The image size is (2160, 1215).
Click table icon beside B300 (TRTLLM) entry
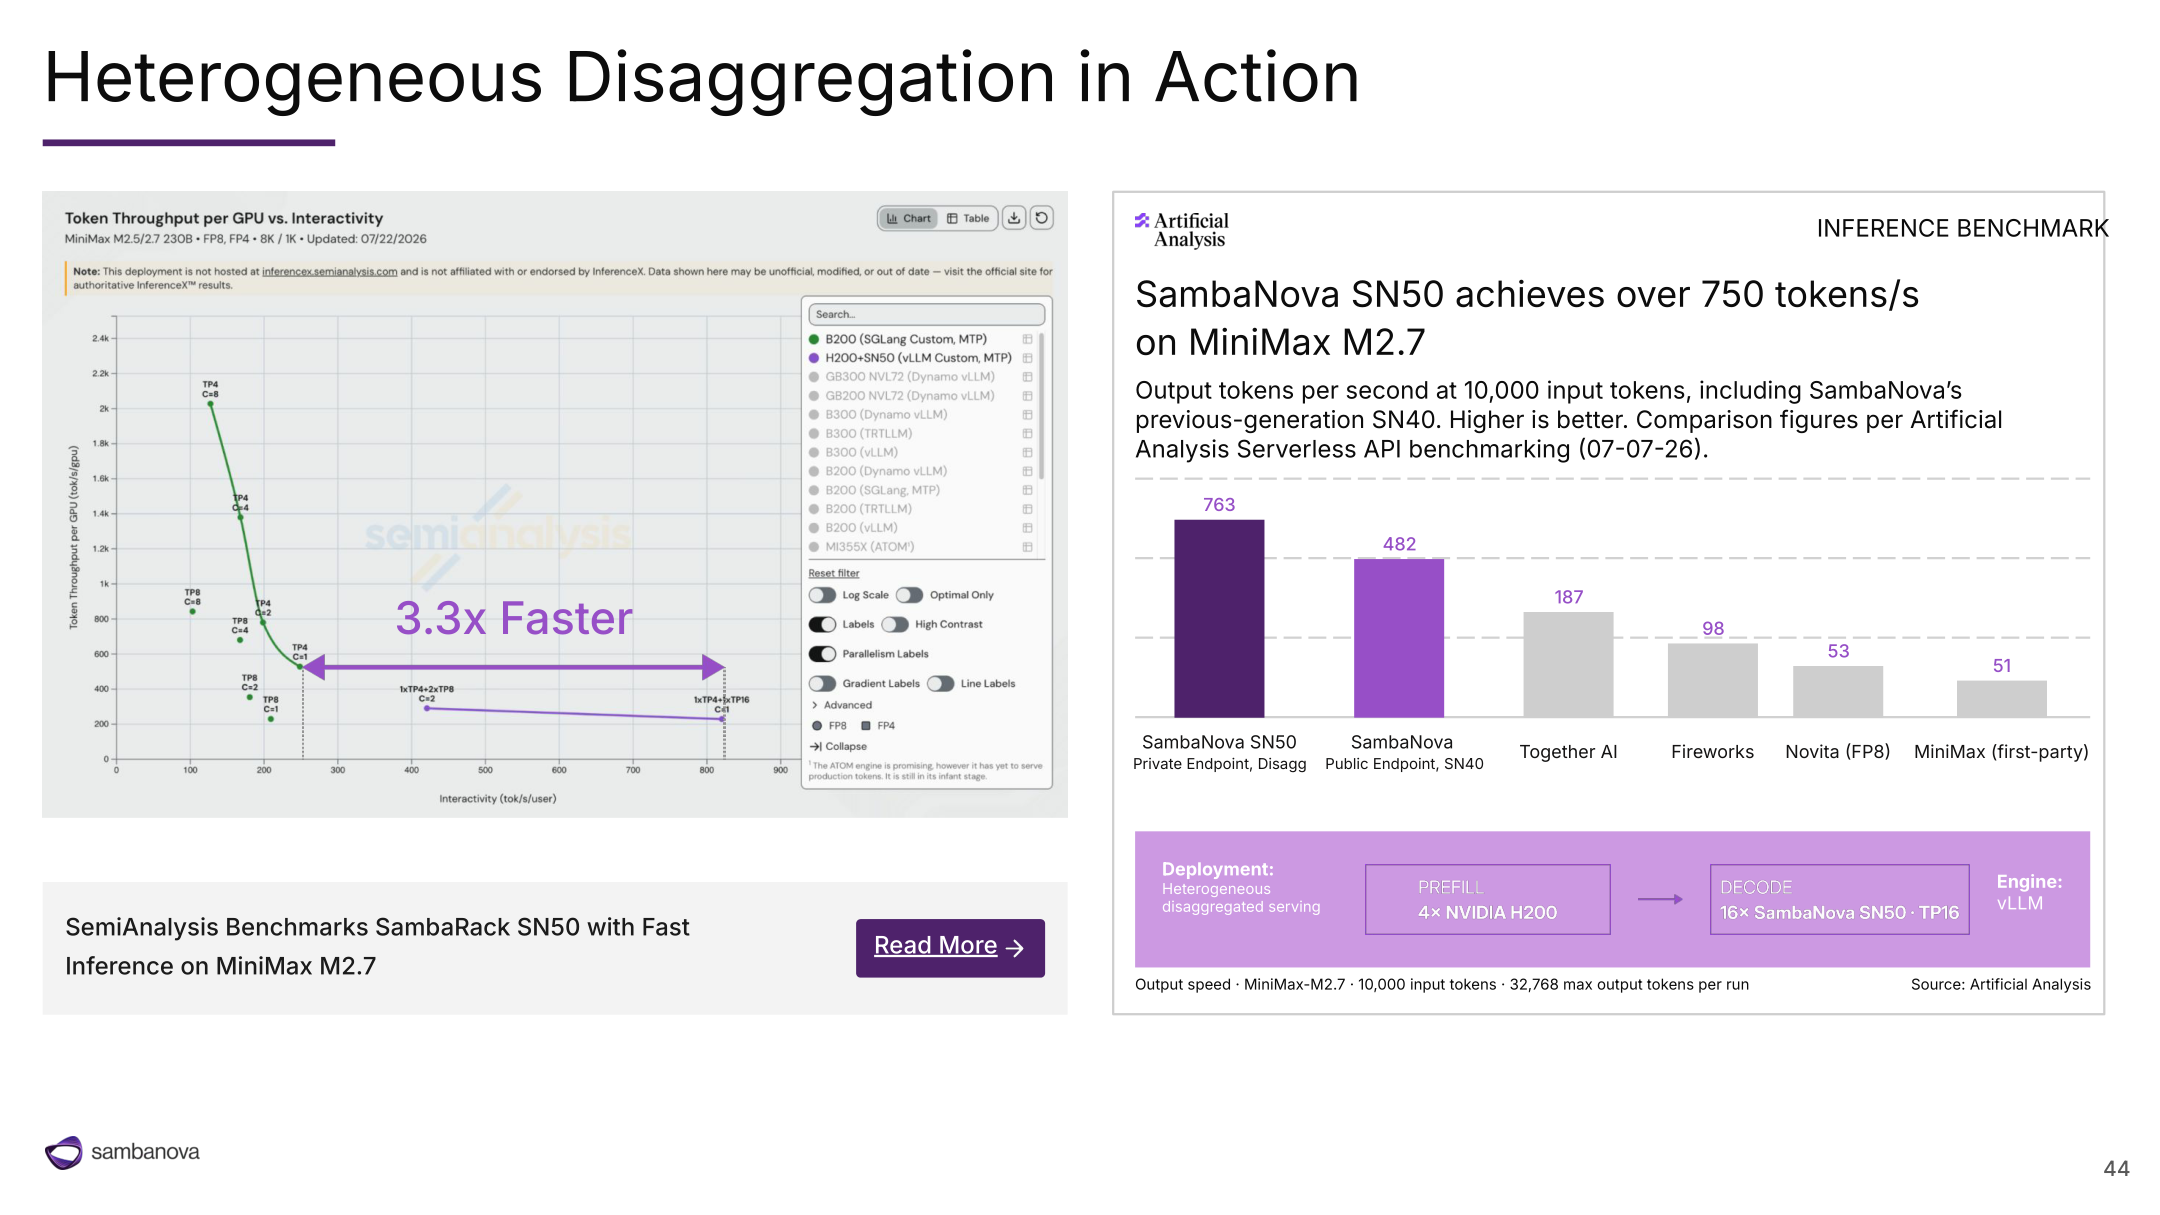[1027, 434]
